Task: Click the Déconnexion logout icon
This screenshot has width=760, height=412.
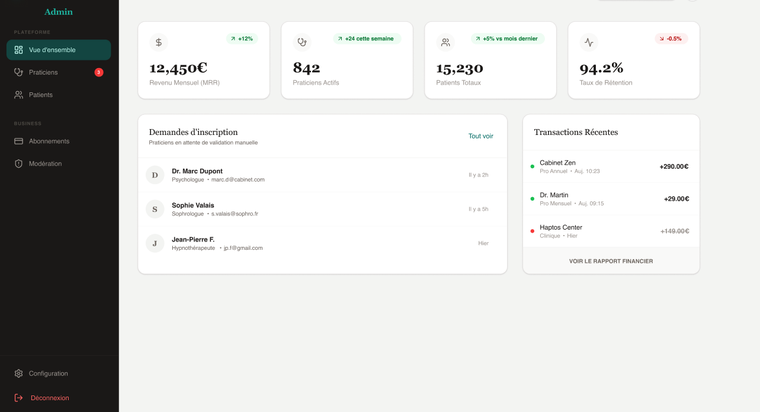Action: click(18, 397)
